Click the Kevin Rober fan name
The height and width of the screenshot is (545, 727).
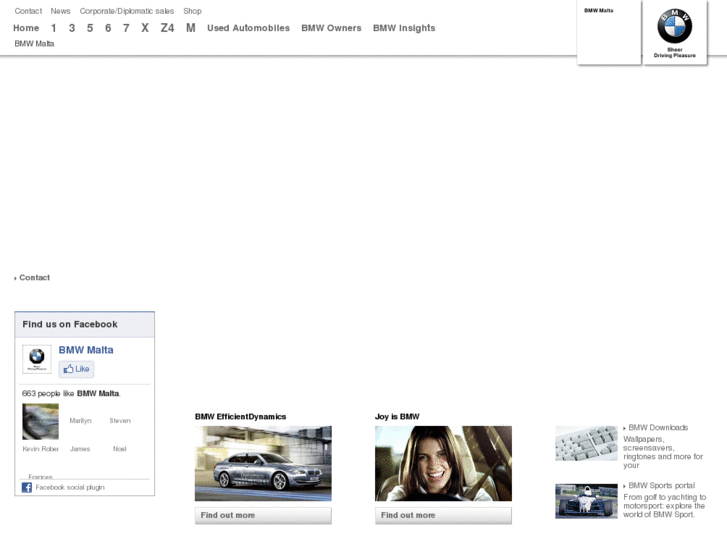click(40, 449)
